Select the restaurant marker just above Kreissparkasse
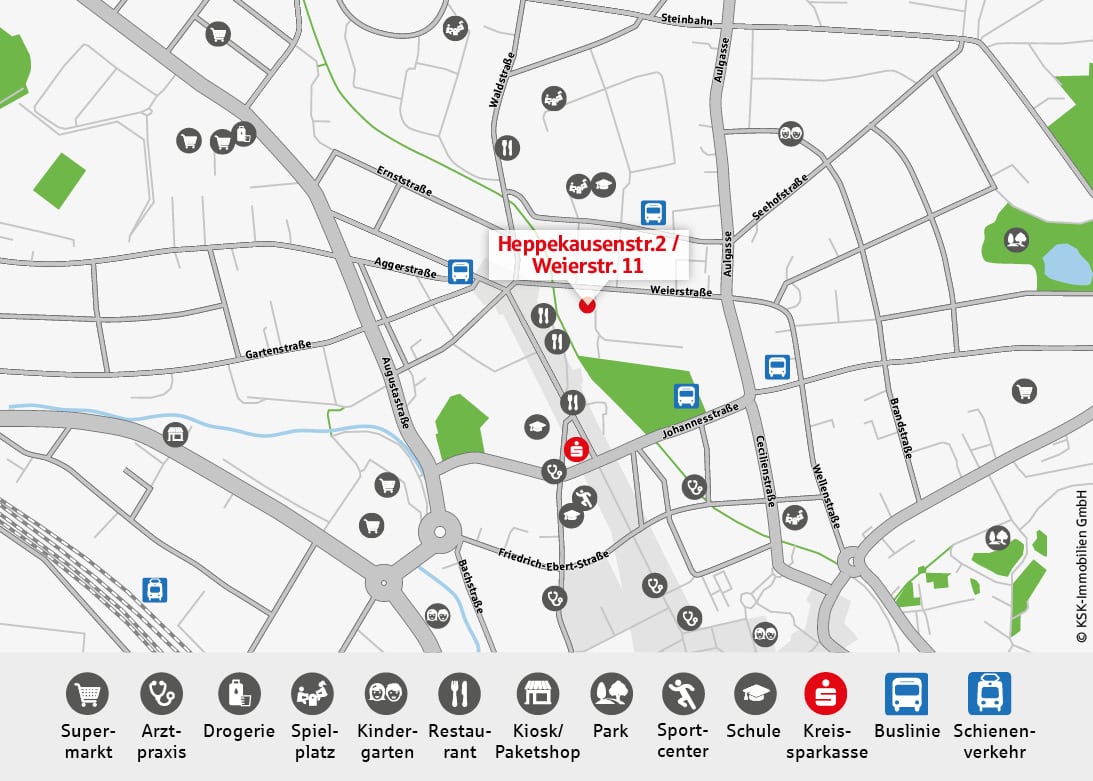1093x781 pixels. pos(572,402)
